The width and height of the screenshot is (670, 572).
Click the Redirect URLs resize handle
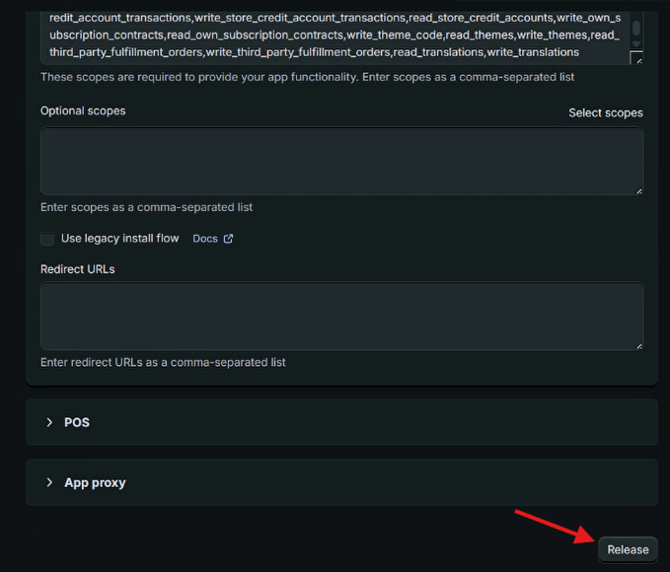point(638,345)
